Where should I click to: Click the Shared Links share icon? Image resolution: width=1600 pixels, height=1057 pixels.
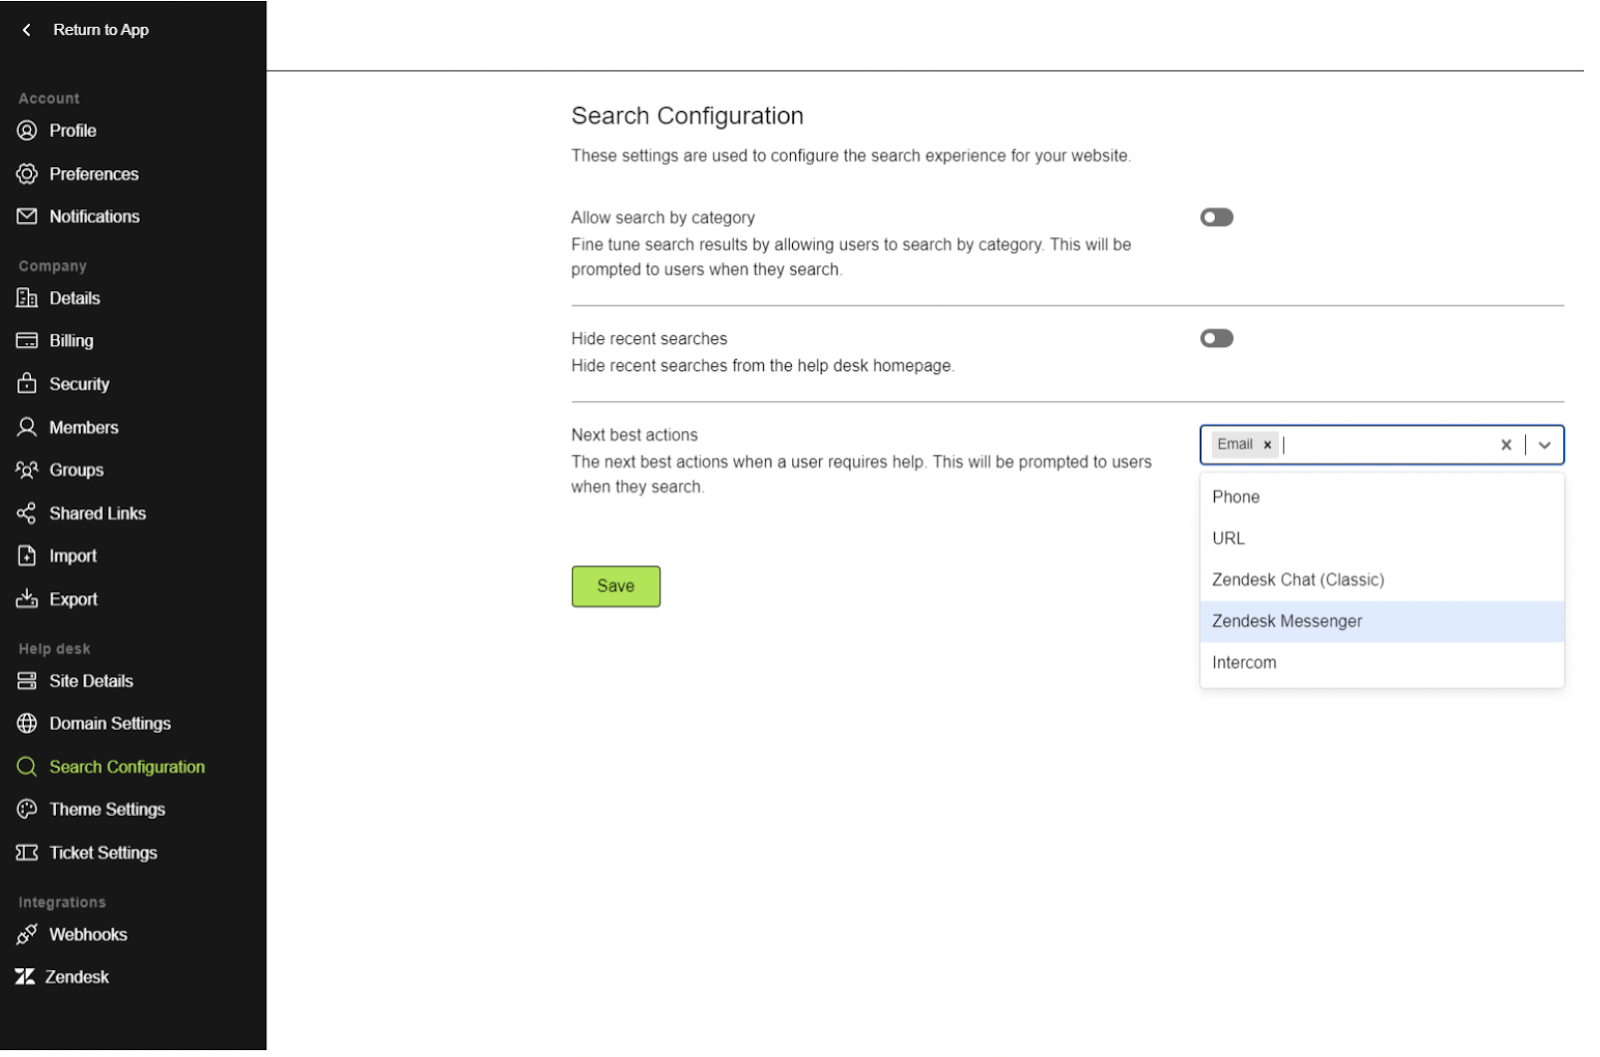pos(27,514)
